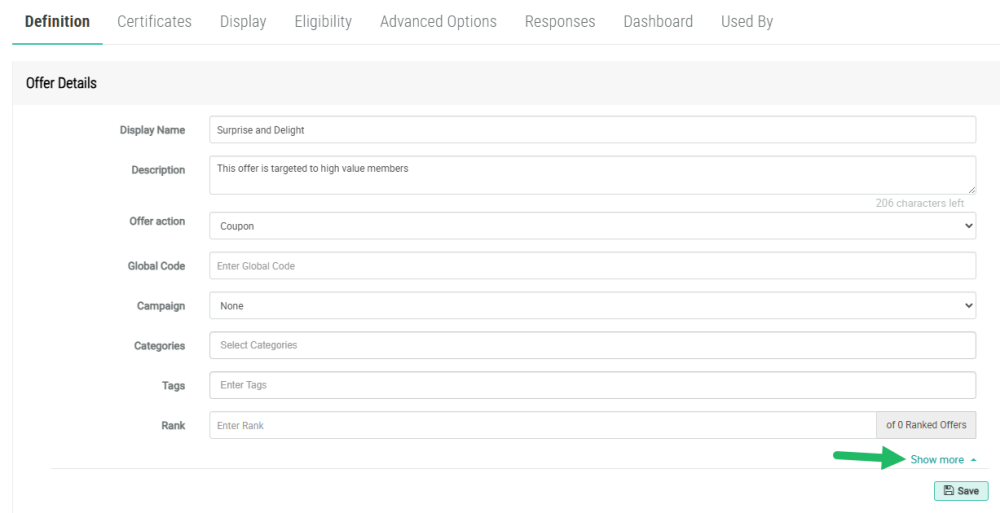Click the Display Name input field
1000x513 pixels.
pos(592,130)
